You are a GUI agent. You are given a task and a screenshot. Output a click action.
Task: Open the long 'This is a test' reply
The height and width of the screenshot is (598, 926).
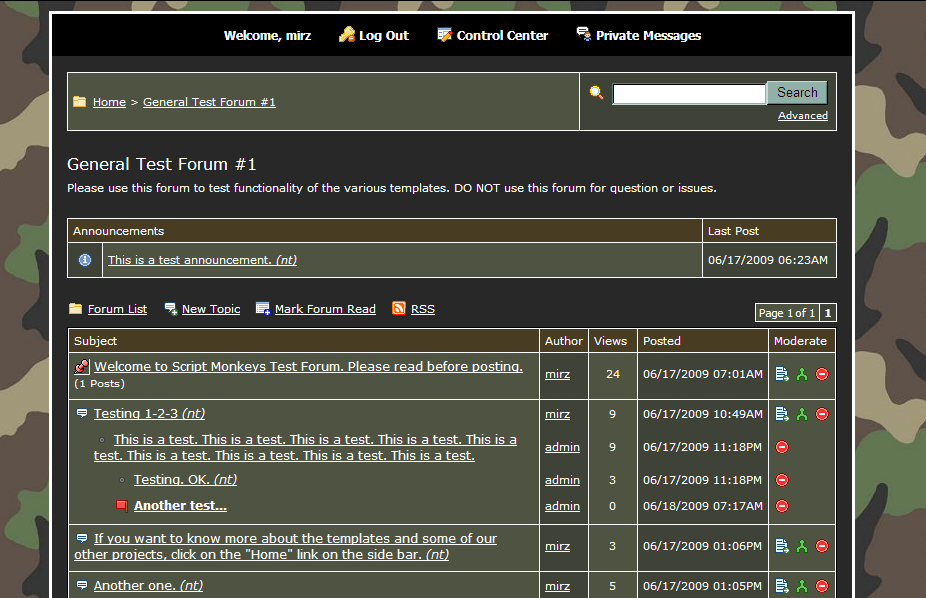point(305,447)
